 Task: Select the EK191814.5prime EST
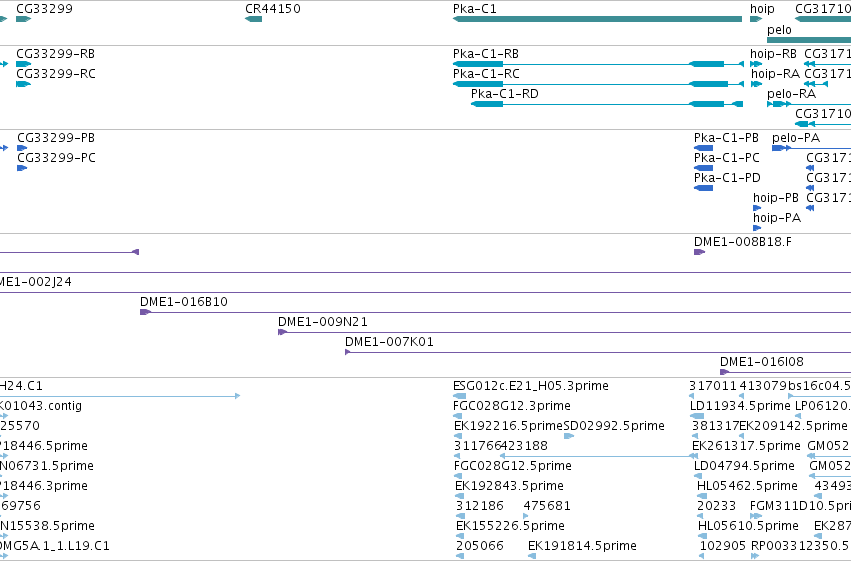point(532,556)
